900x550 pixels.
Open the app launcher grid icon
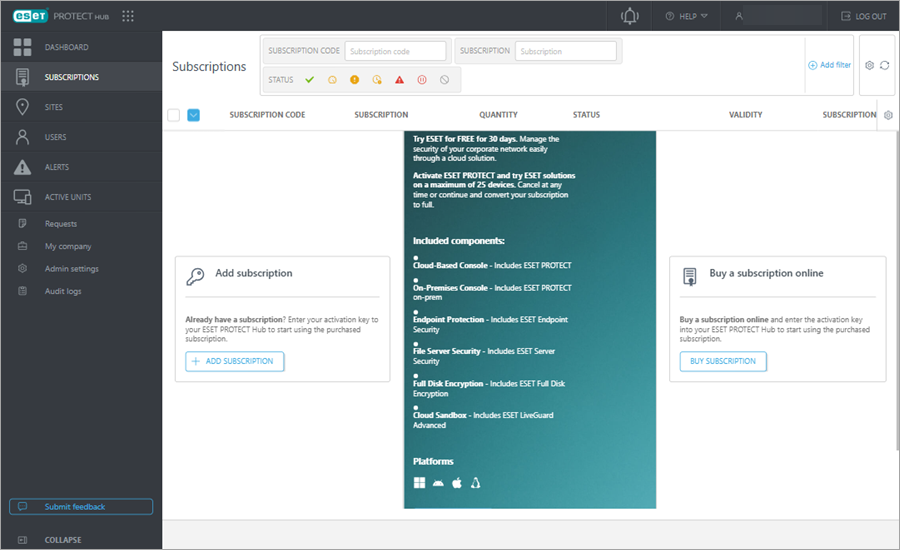point(127,16)
